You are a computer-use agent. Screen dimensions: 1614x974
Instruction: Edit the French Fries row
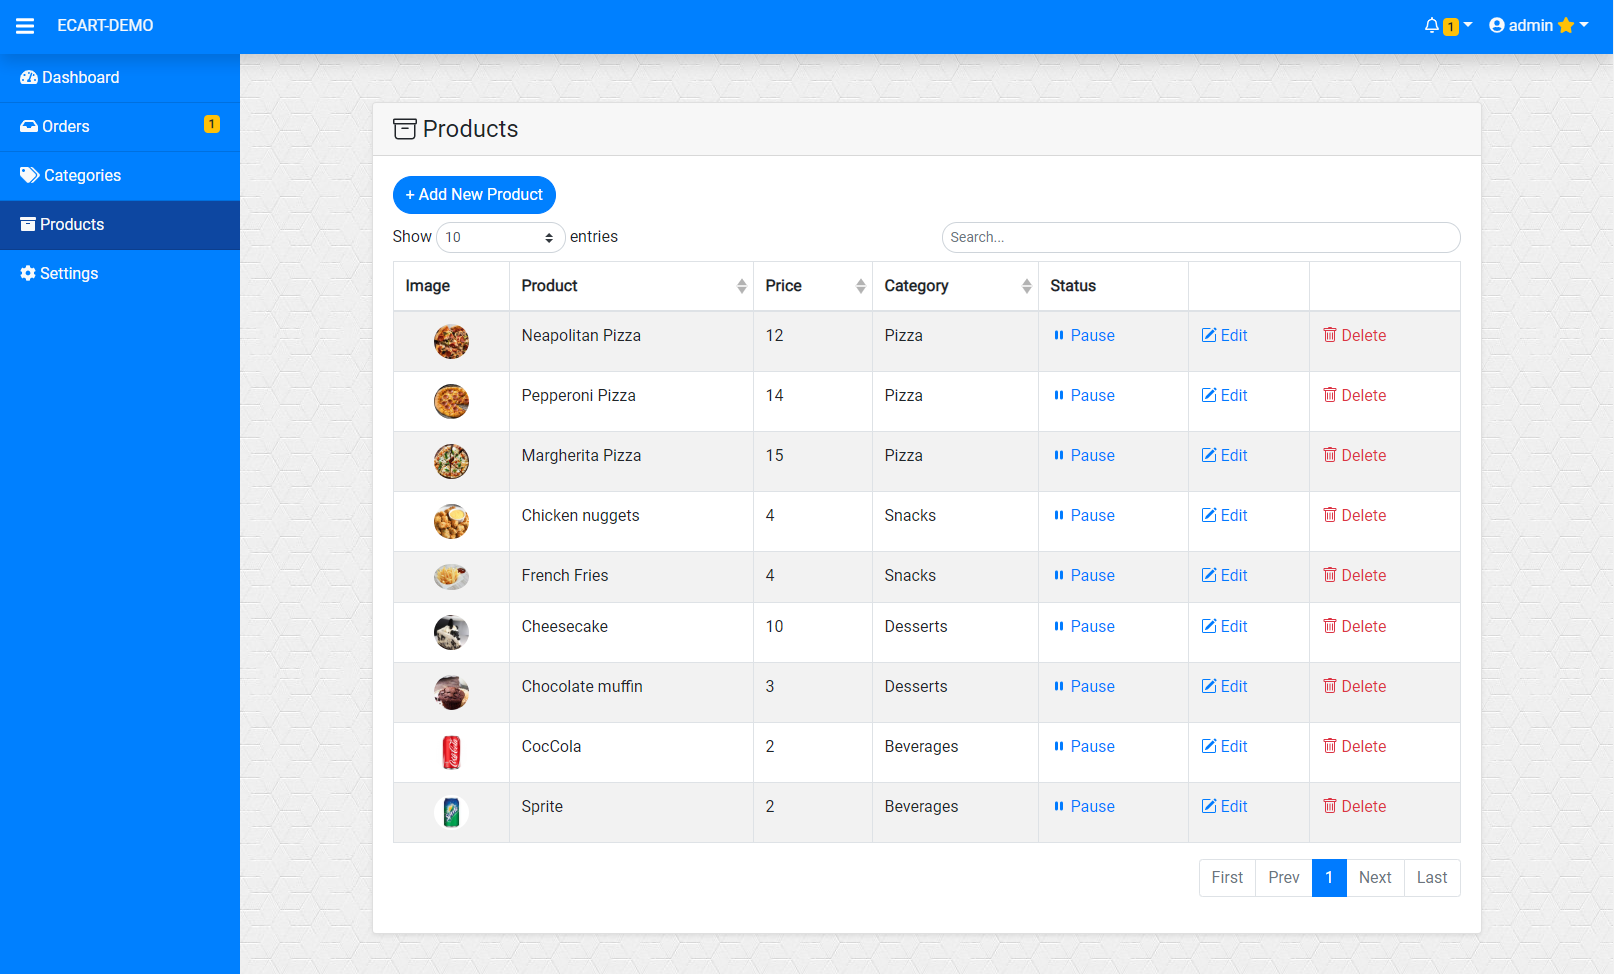pyautogui.click(x=1224, y=576)
